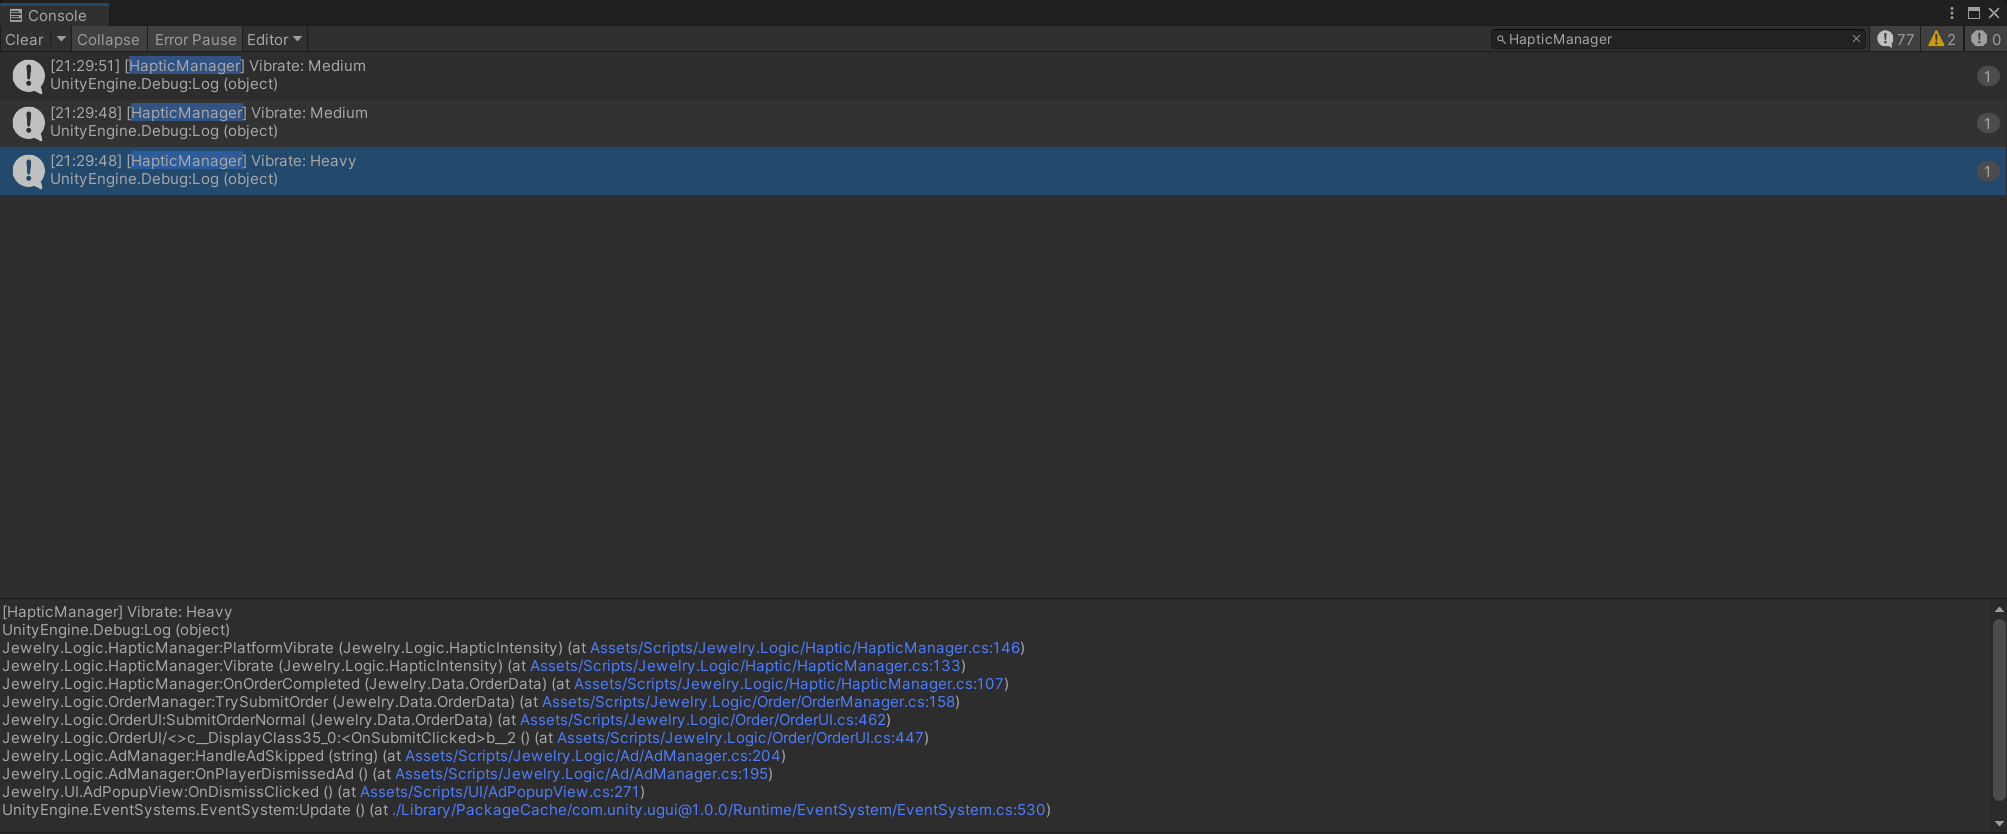The width and height of the screenshot is (2007, 834).
Task: Open the Editor target dropdown
Action: click(274, 39)
